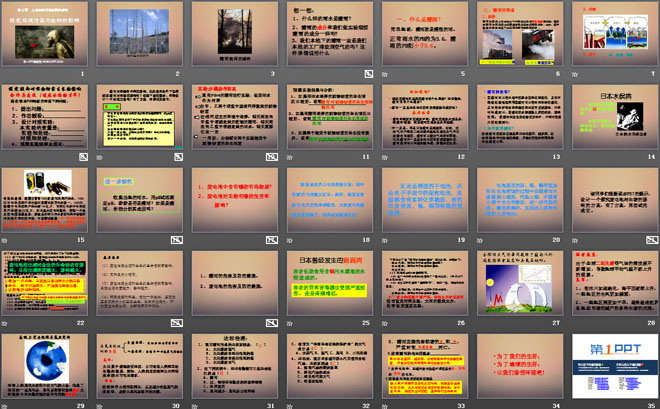
Task: Click the animation star below the slide after 20
Action: coord(575,240)
